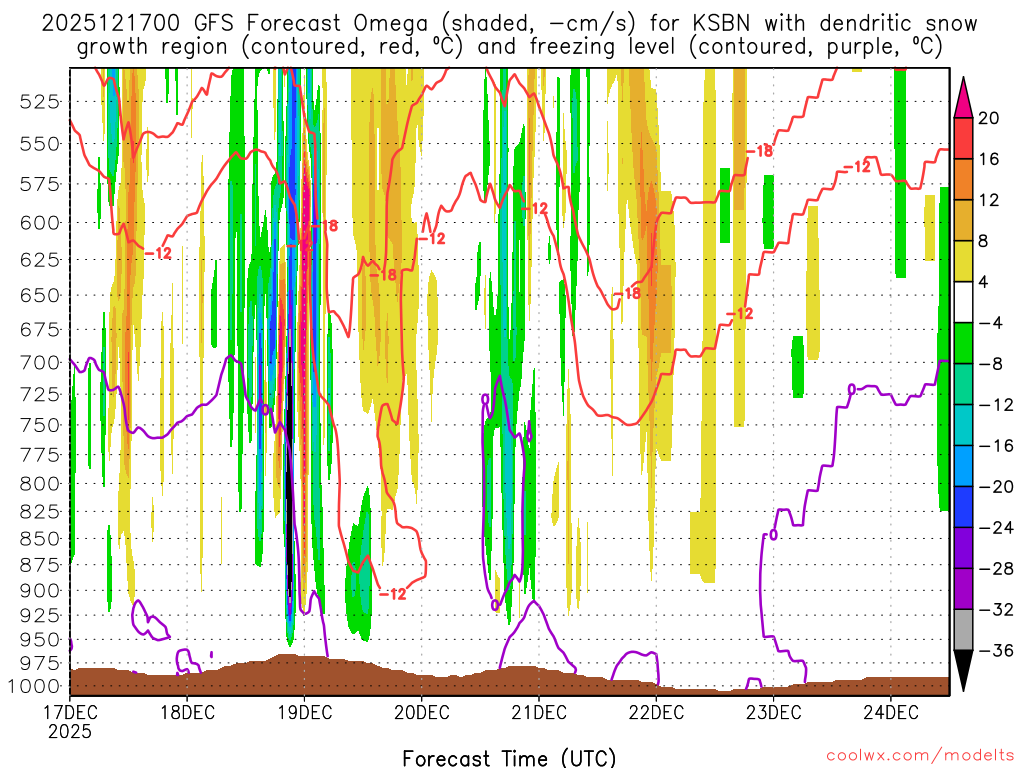Click the 925 pressure level label
Image resolution: width=1024 pixels, height=768 pixels.
tap(39, 616)
